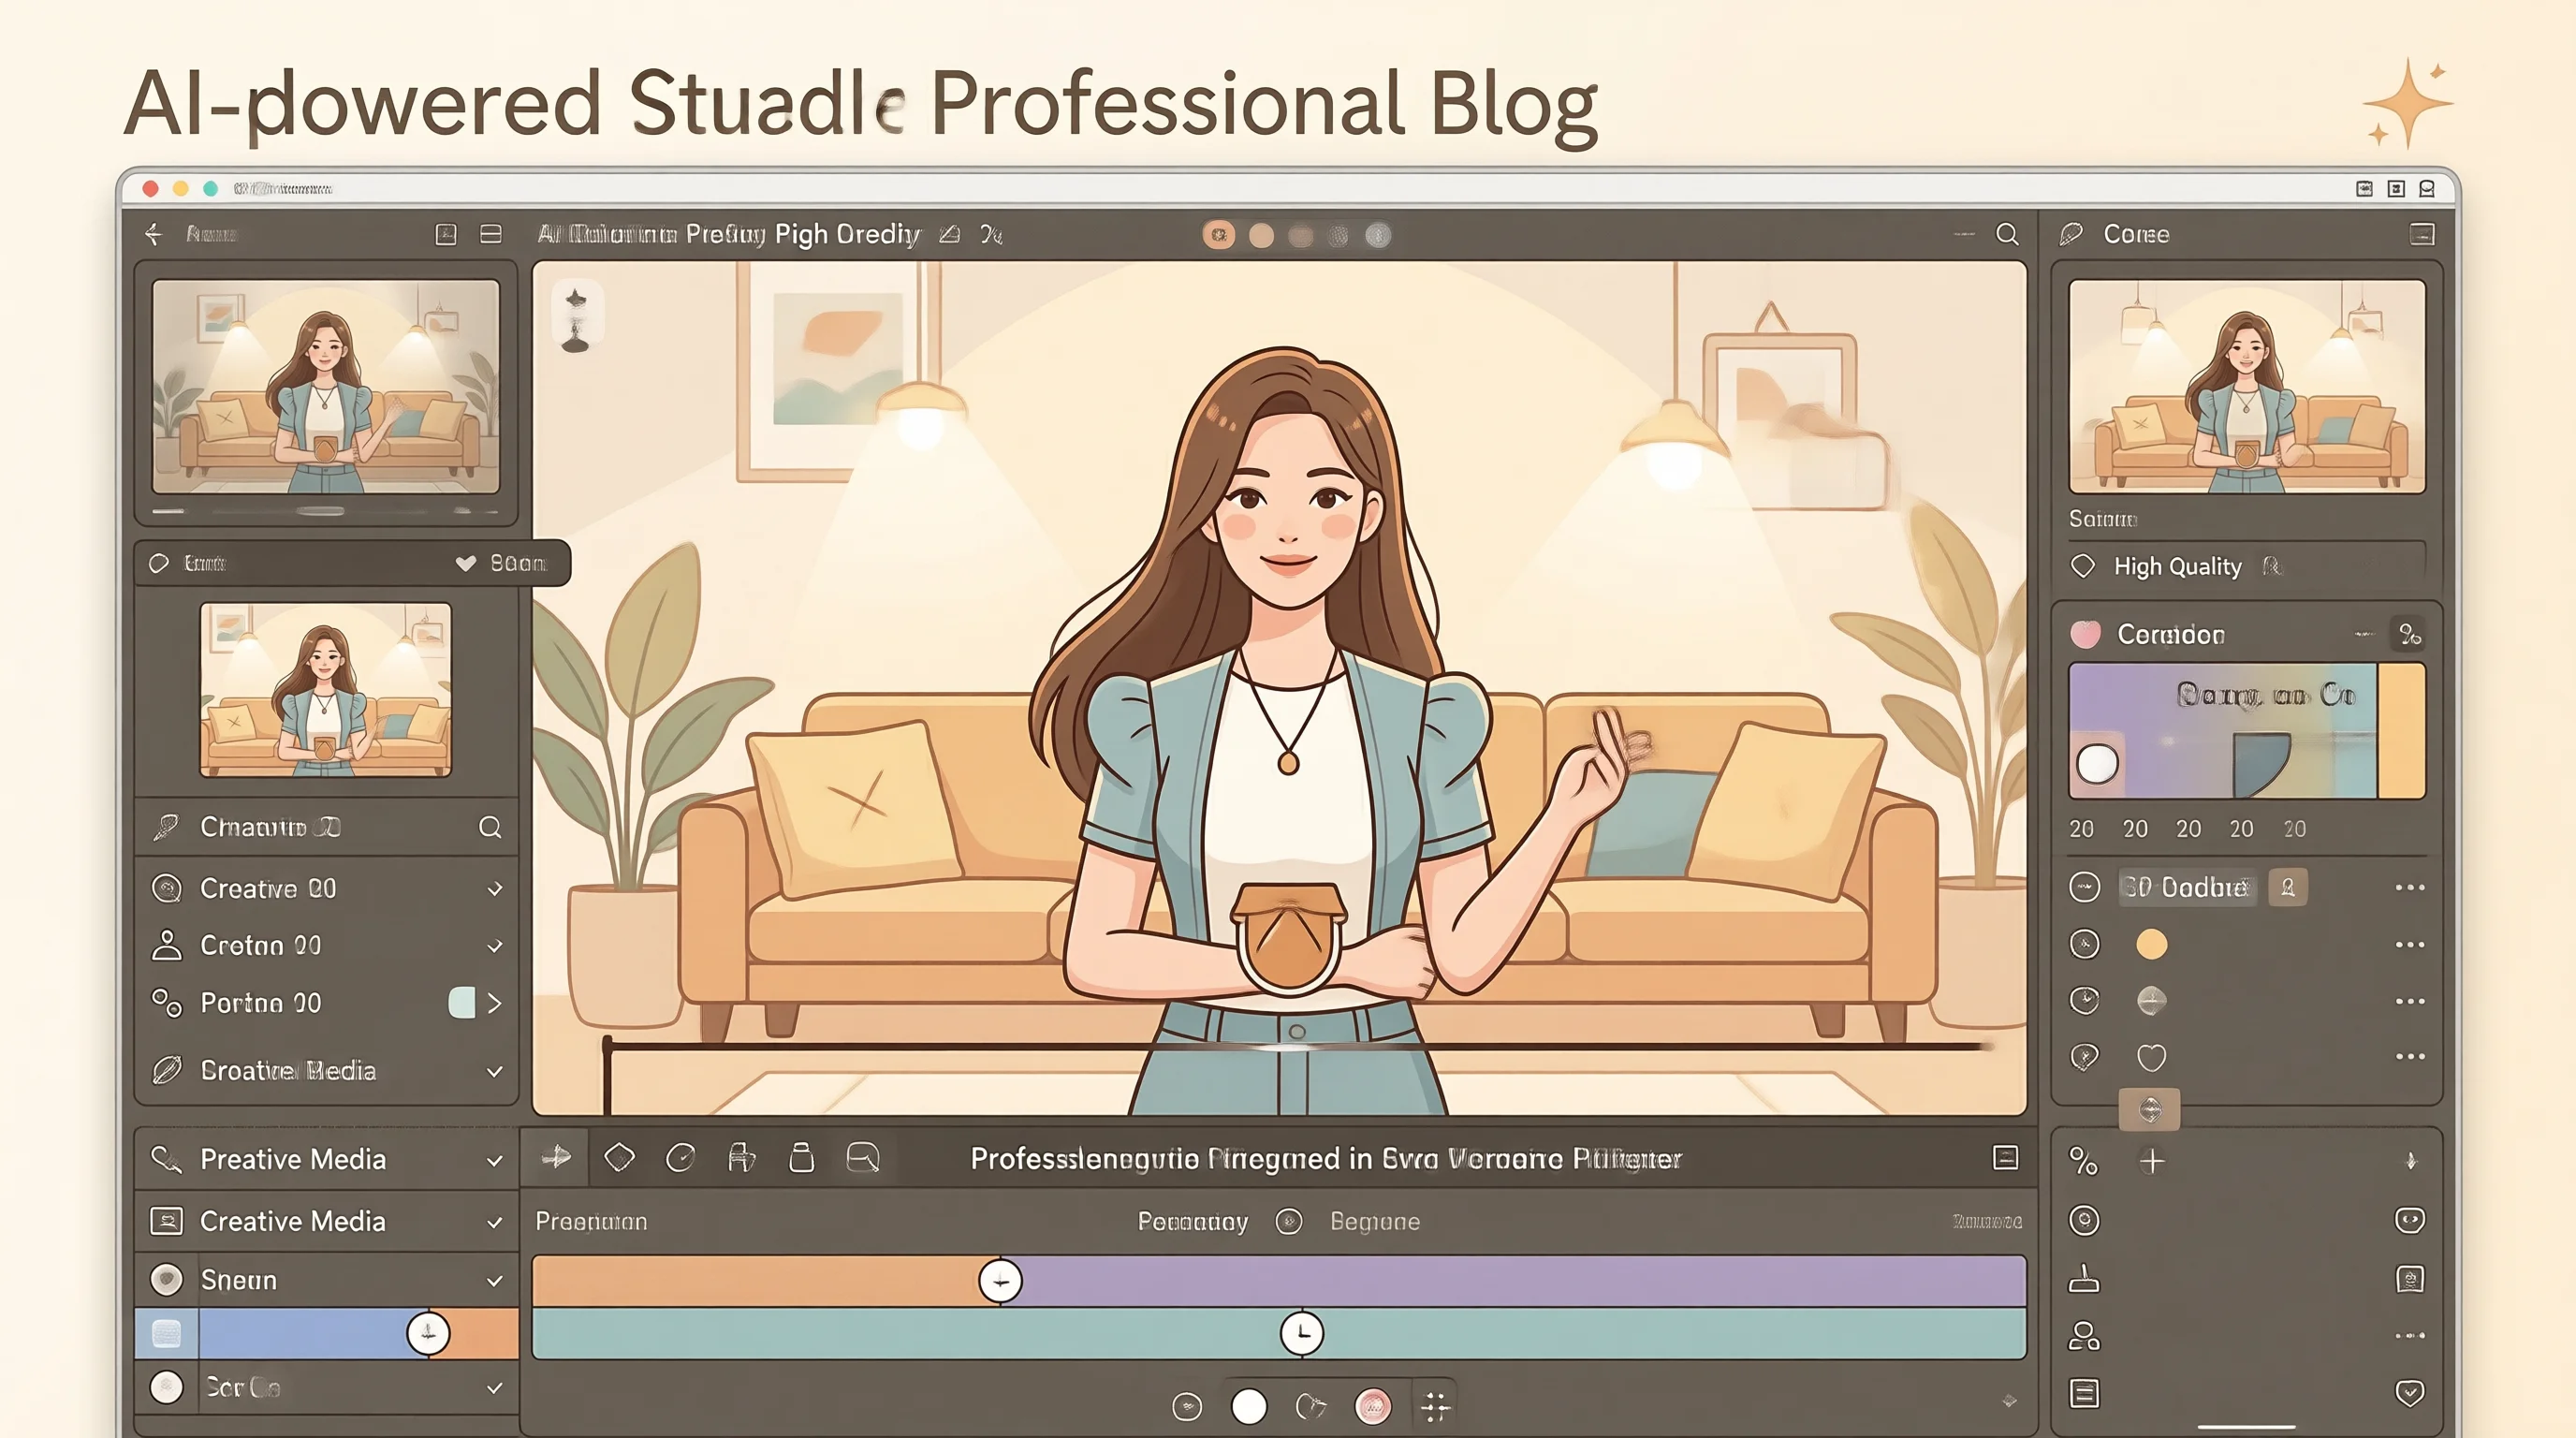Click the panel icon right of timeline title
Screen dimensions: 2576x1438
pyautogui.click(x=2005, y=1158)
